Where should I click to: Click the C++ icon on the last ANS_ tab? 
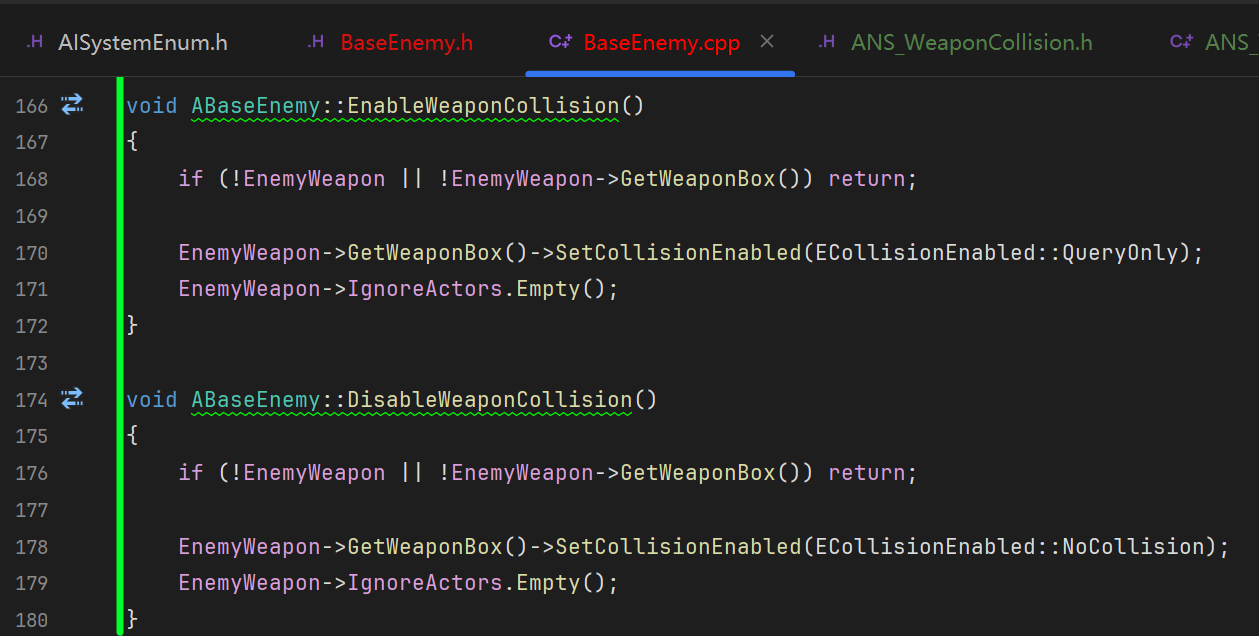(1182, 42)
